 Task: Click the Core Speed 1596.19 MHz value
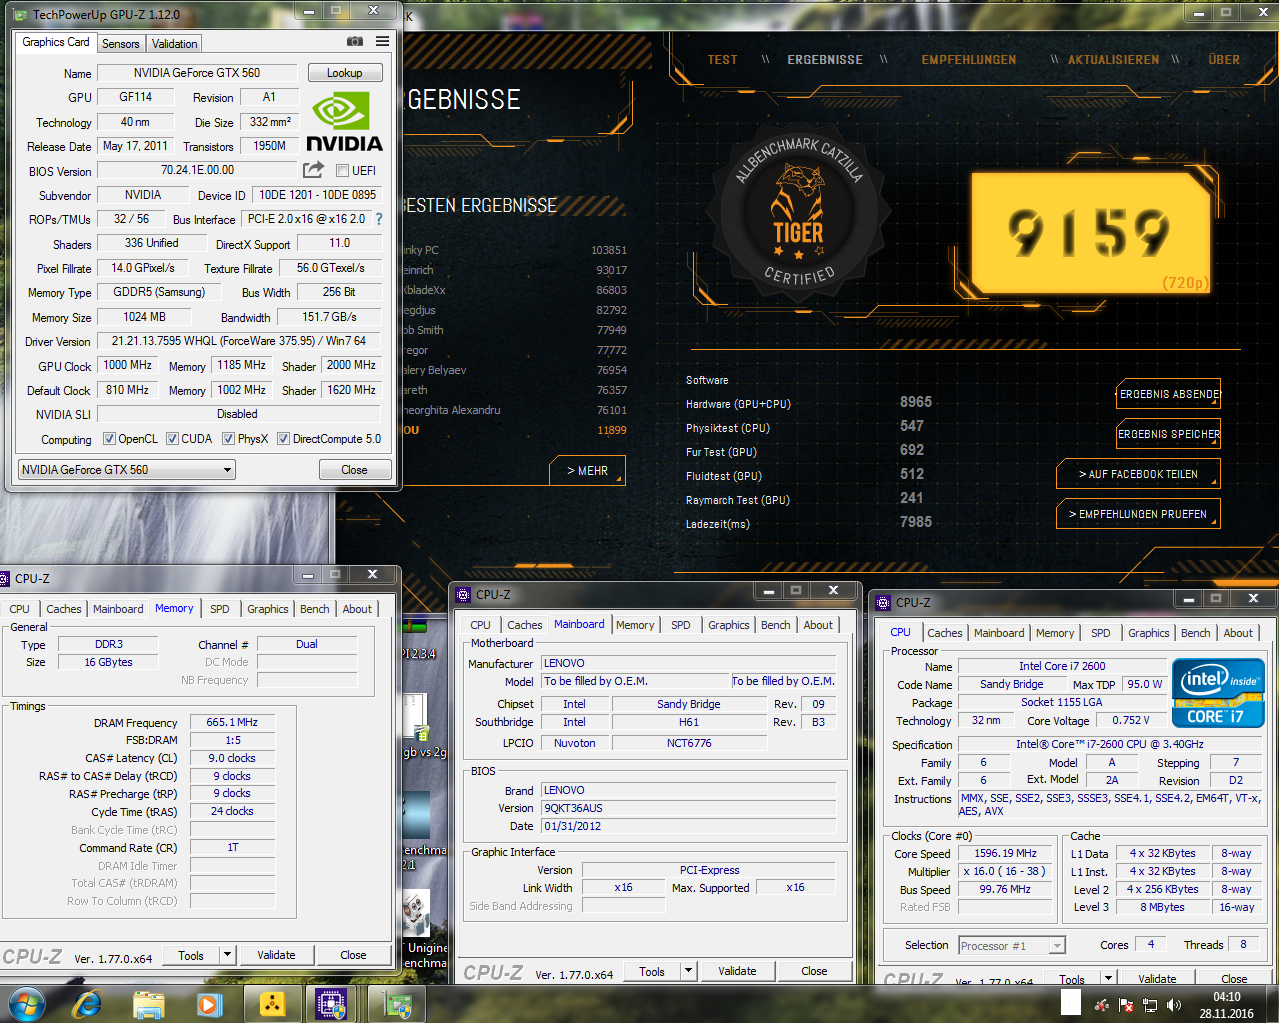pos(1005,853)
